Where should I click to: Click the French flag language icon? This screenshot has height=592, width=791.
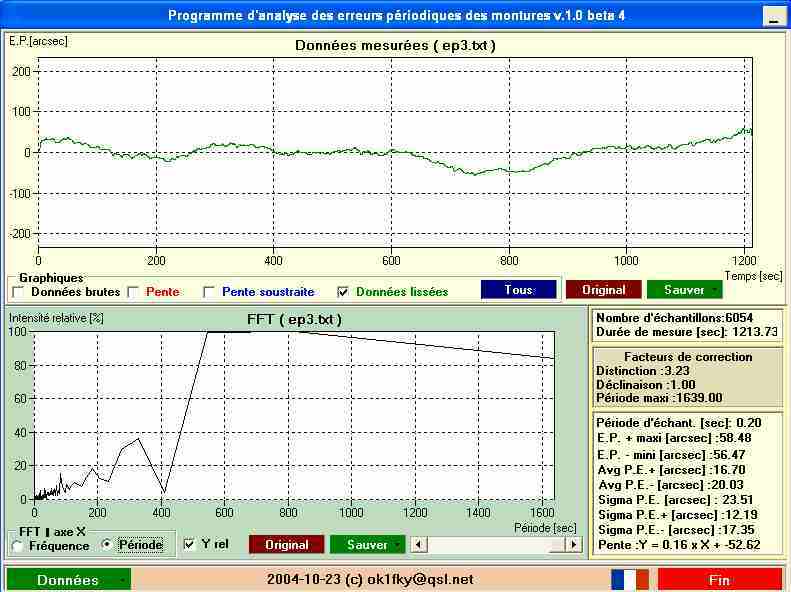pos(630,580)
